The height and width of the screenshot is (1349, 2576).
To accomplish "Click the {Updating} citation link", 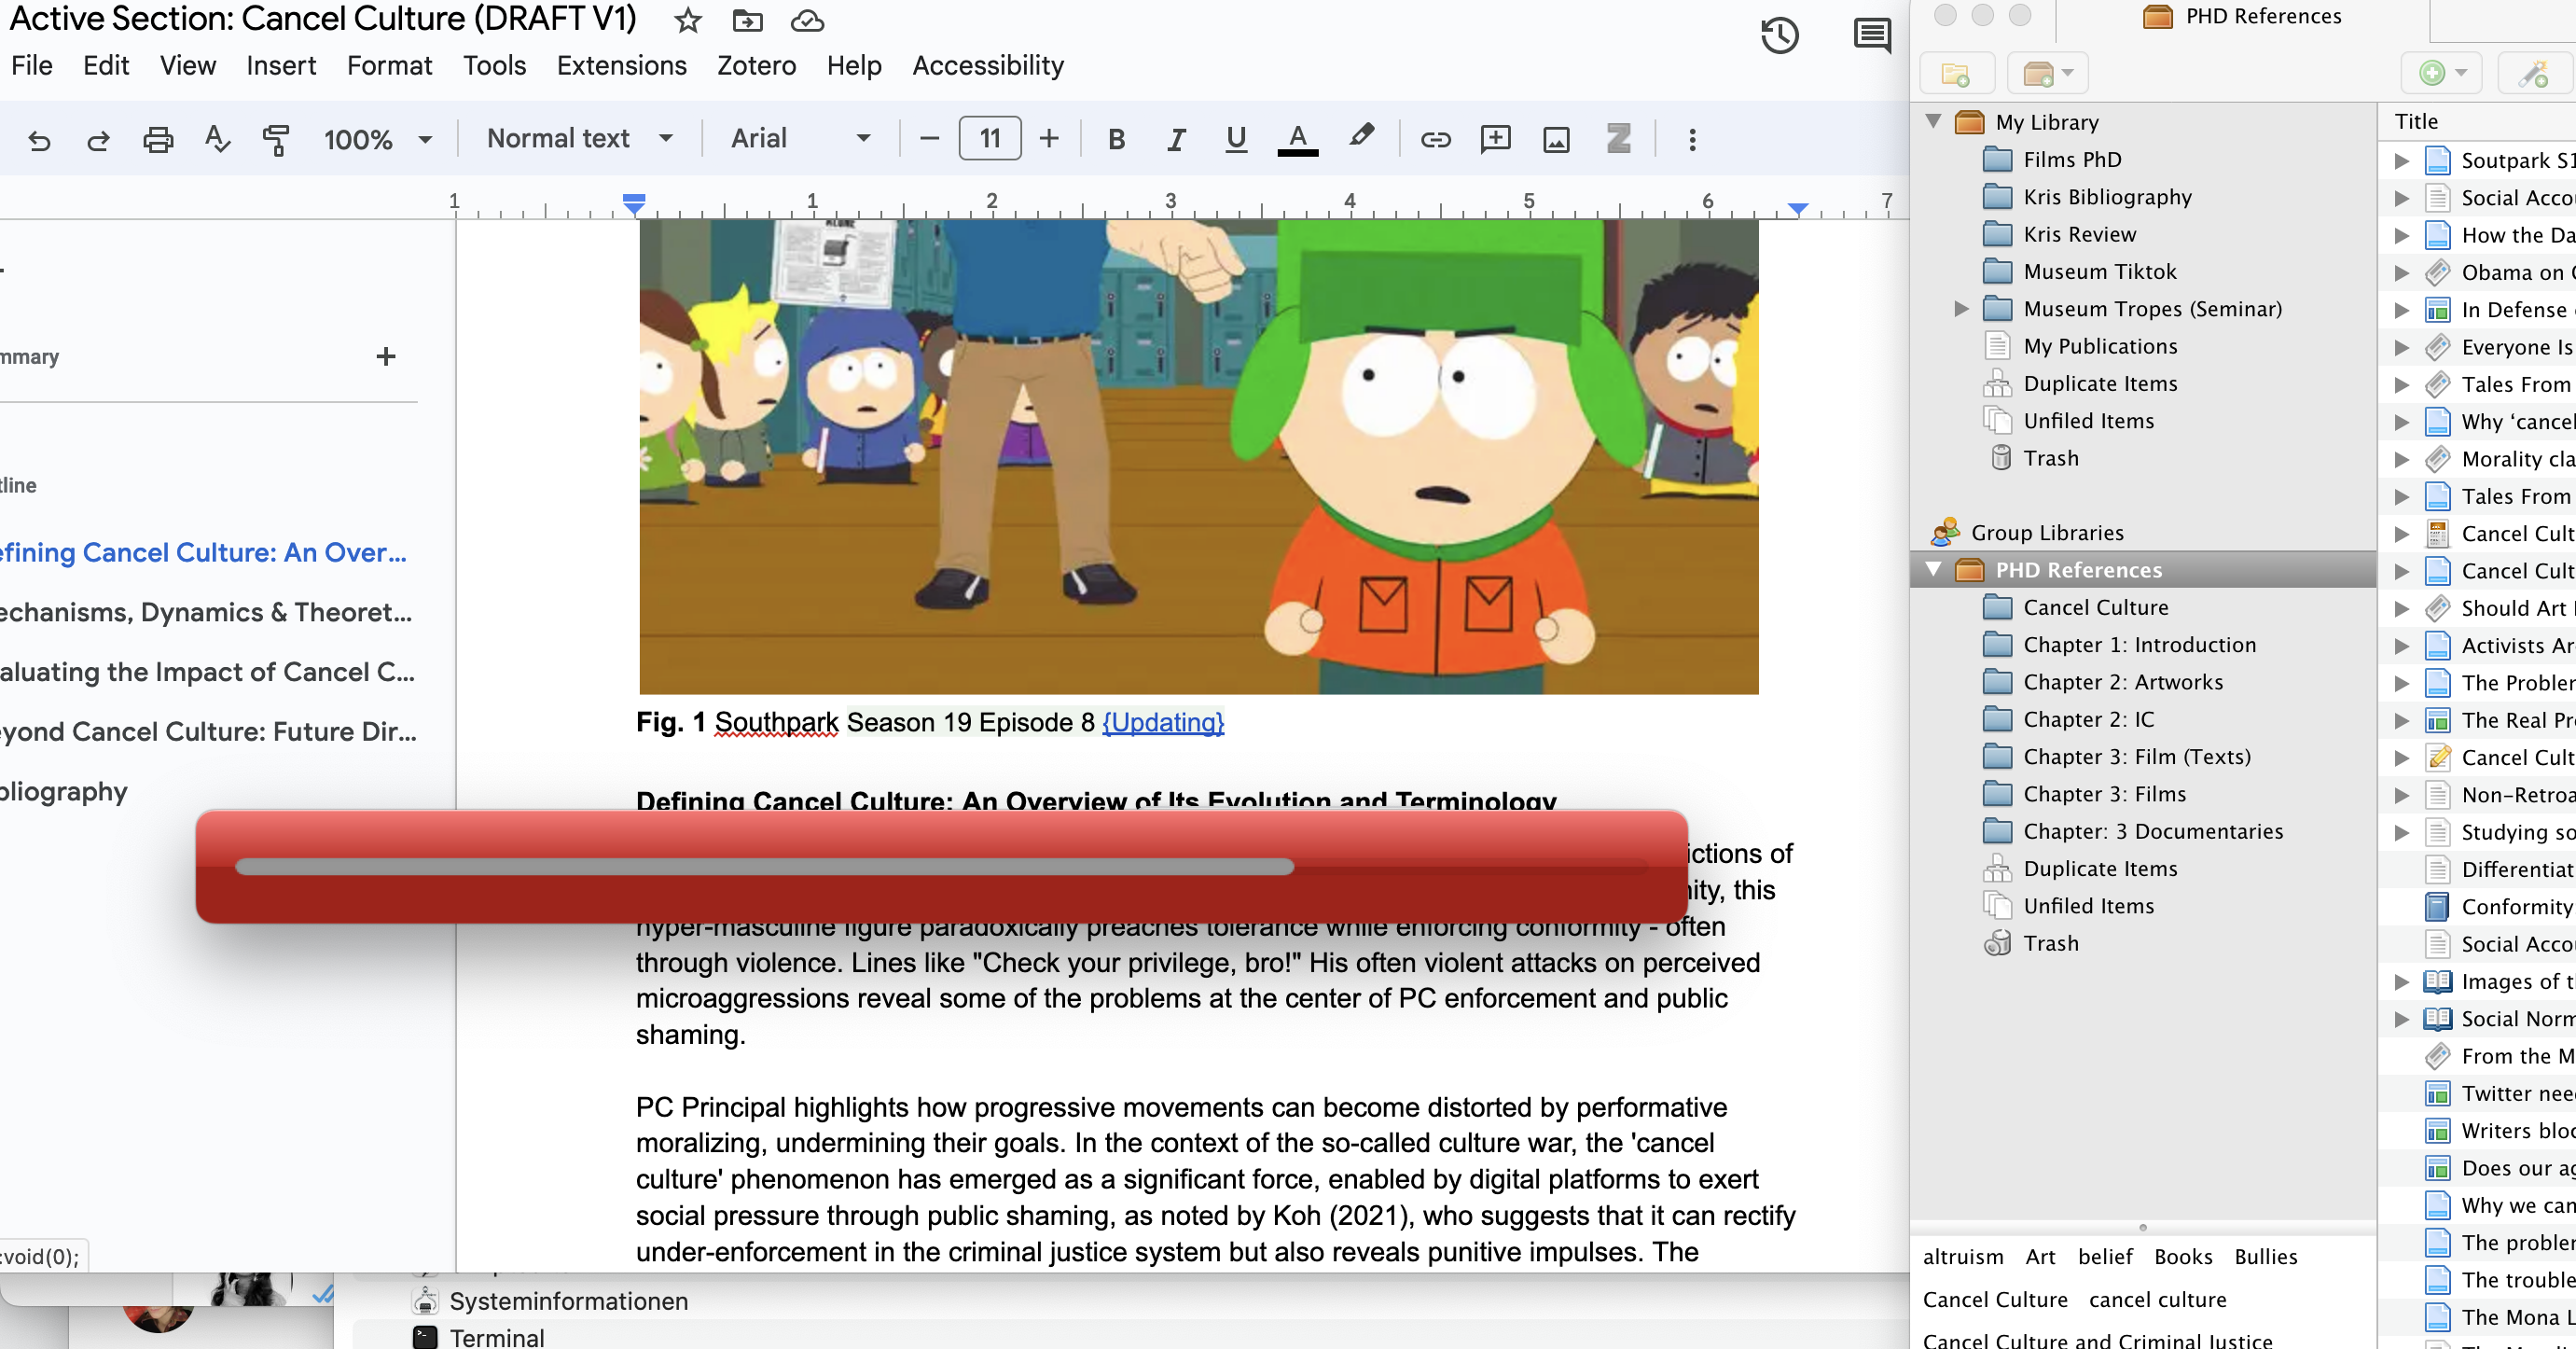I will [1163, 722].
